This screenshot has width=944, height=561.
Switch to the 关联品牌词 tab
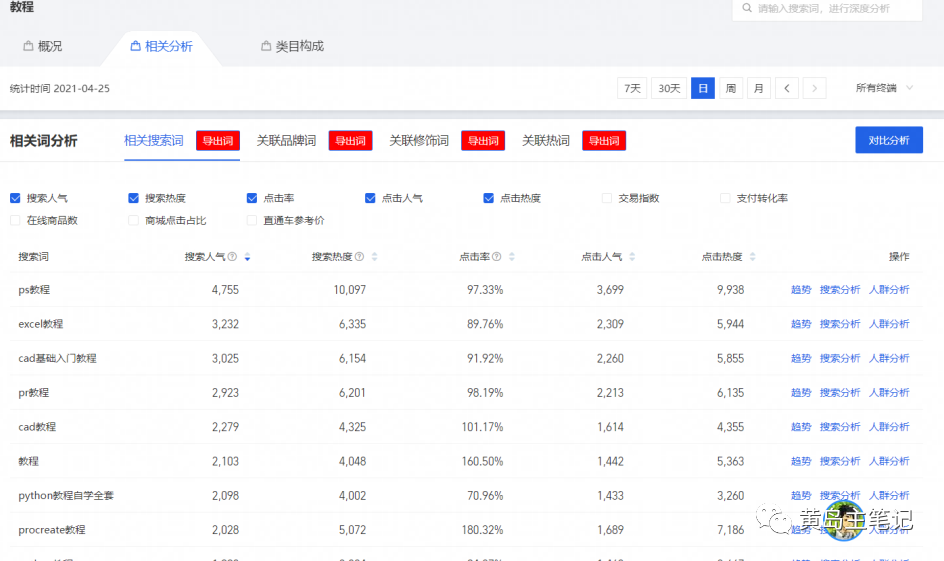pos(286,141)
